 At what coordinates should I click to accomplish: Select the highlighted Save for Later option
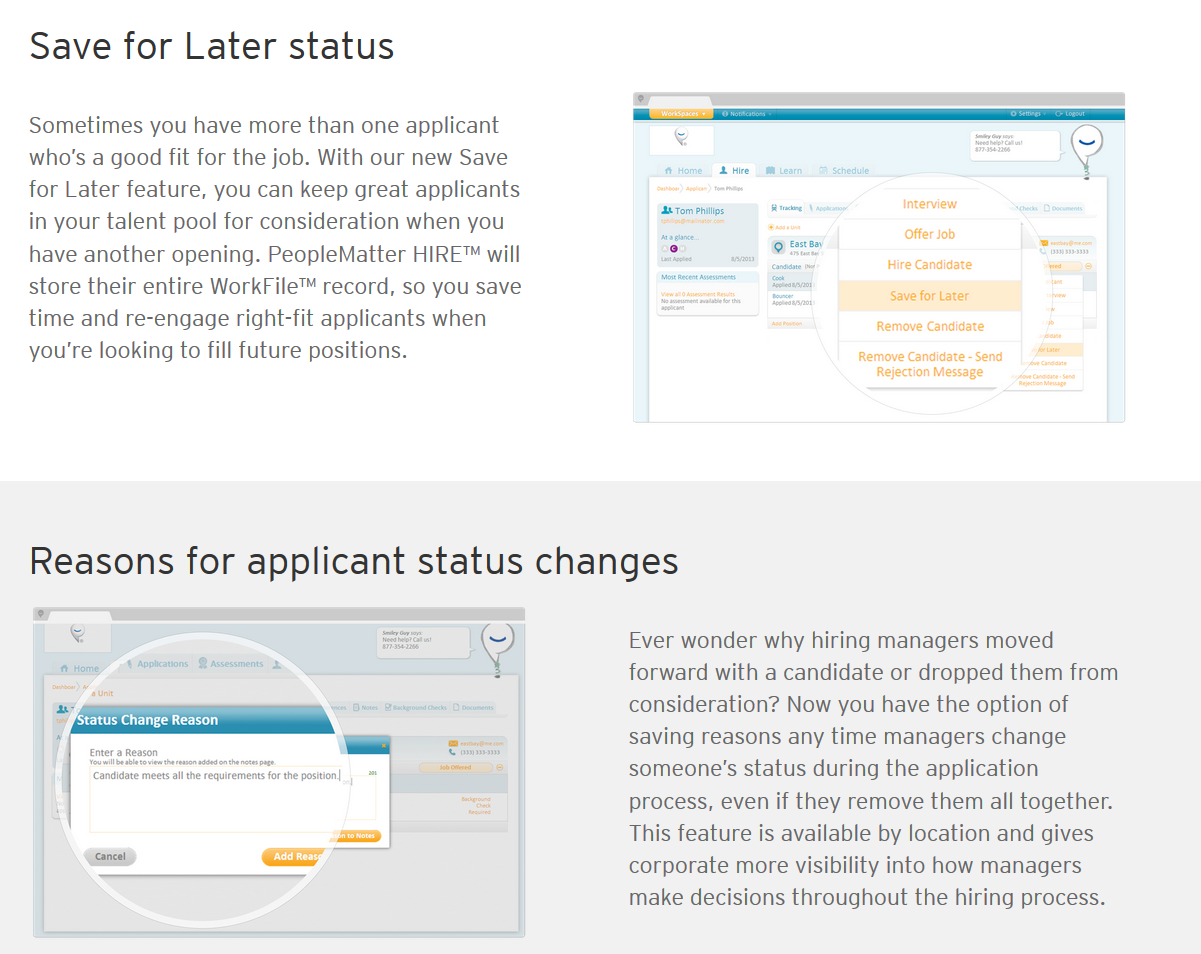[930, 296]
